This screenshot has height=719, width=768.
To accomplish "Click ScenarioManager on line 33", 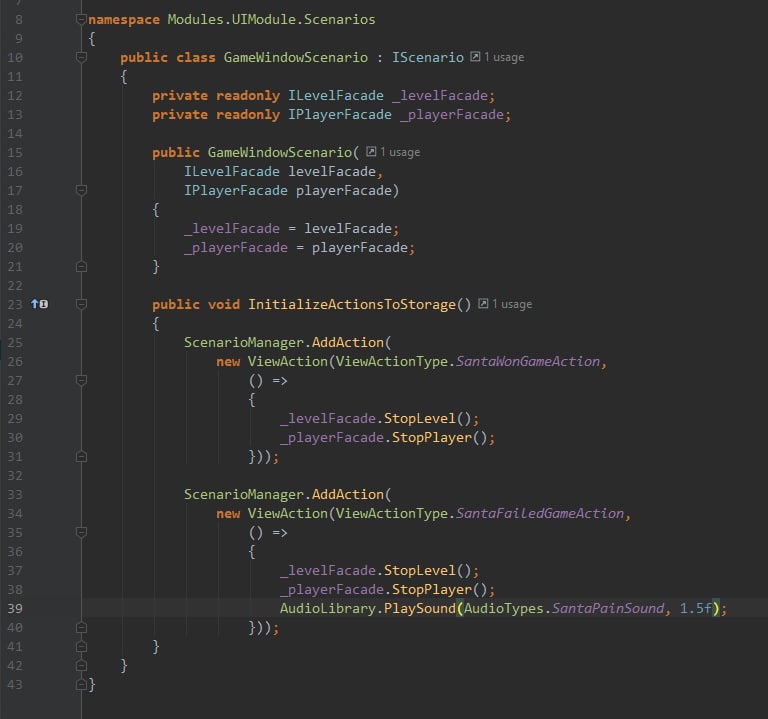I will [x=243, y=494].
